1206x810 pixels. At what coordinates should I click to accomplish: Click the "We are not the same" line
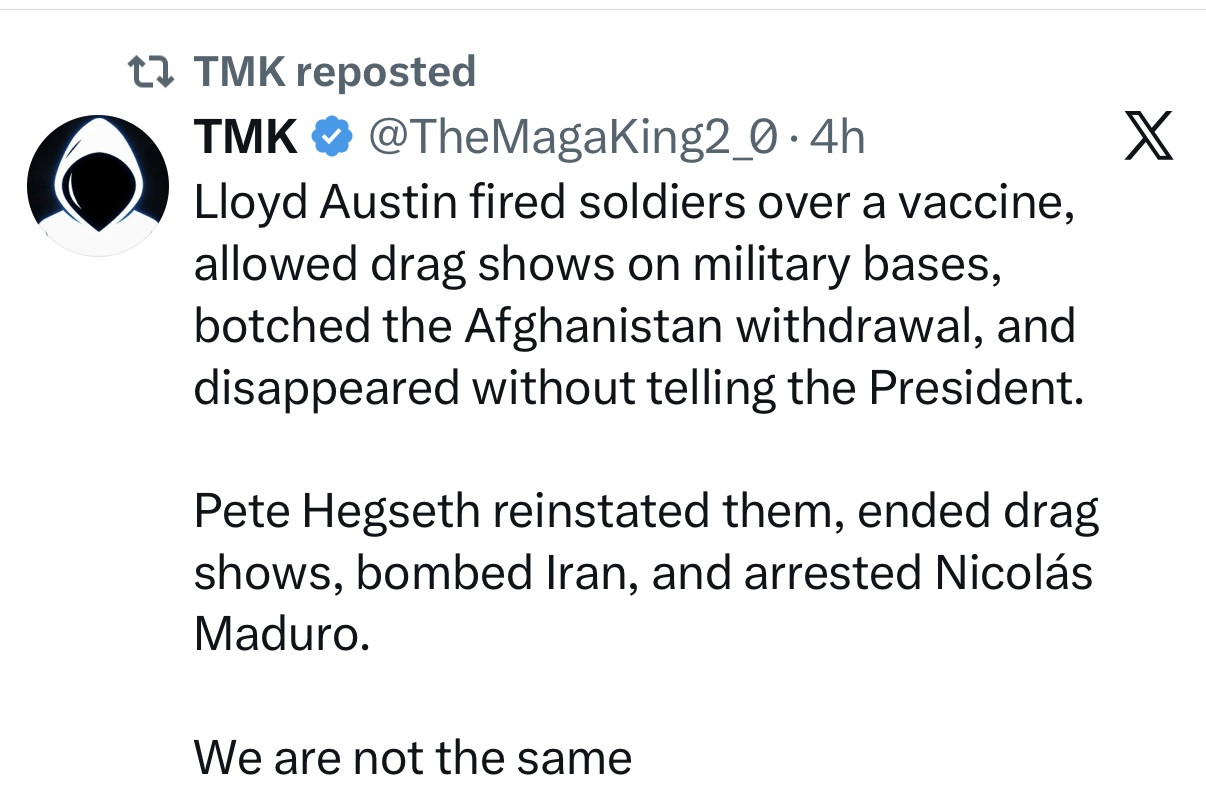412,757
